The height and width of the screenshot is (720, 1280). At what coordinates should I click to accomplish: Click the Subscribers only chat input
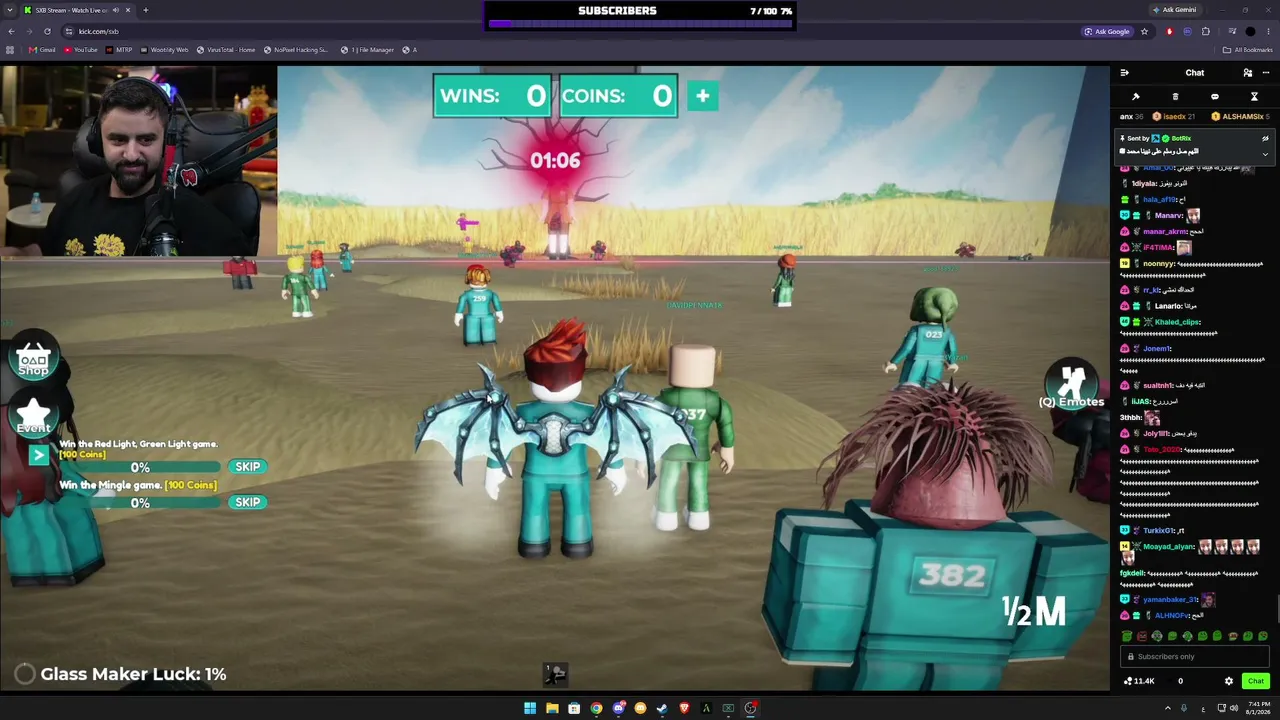tap(1195, 657)
